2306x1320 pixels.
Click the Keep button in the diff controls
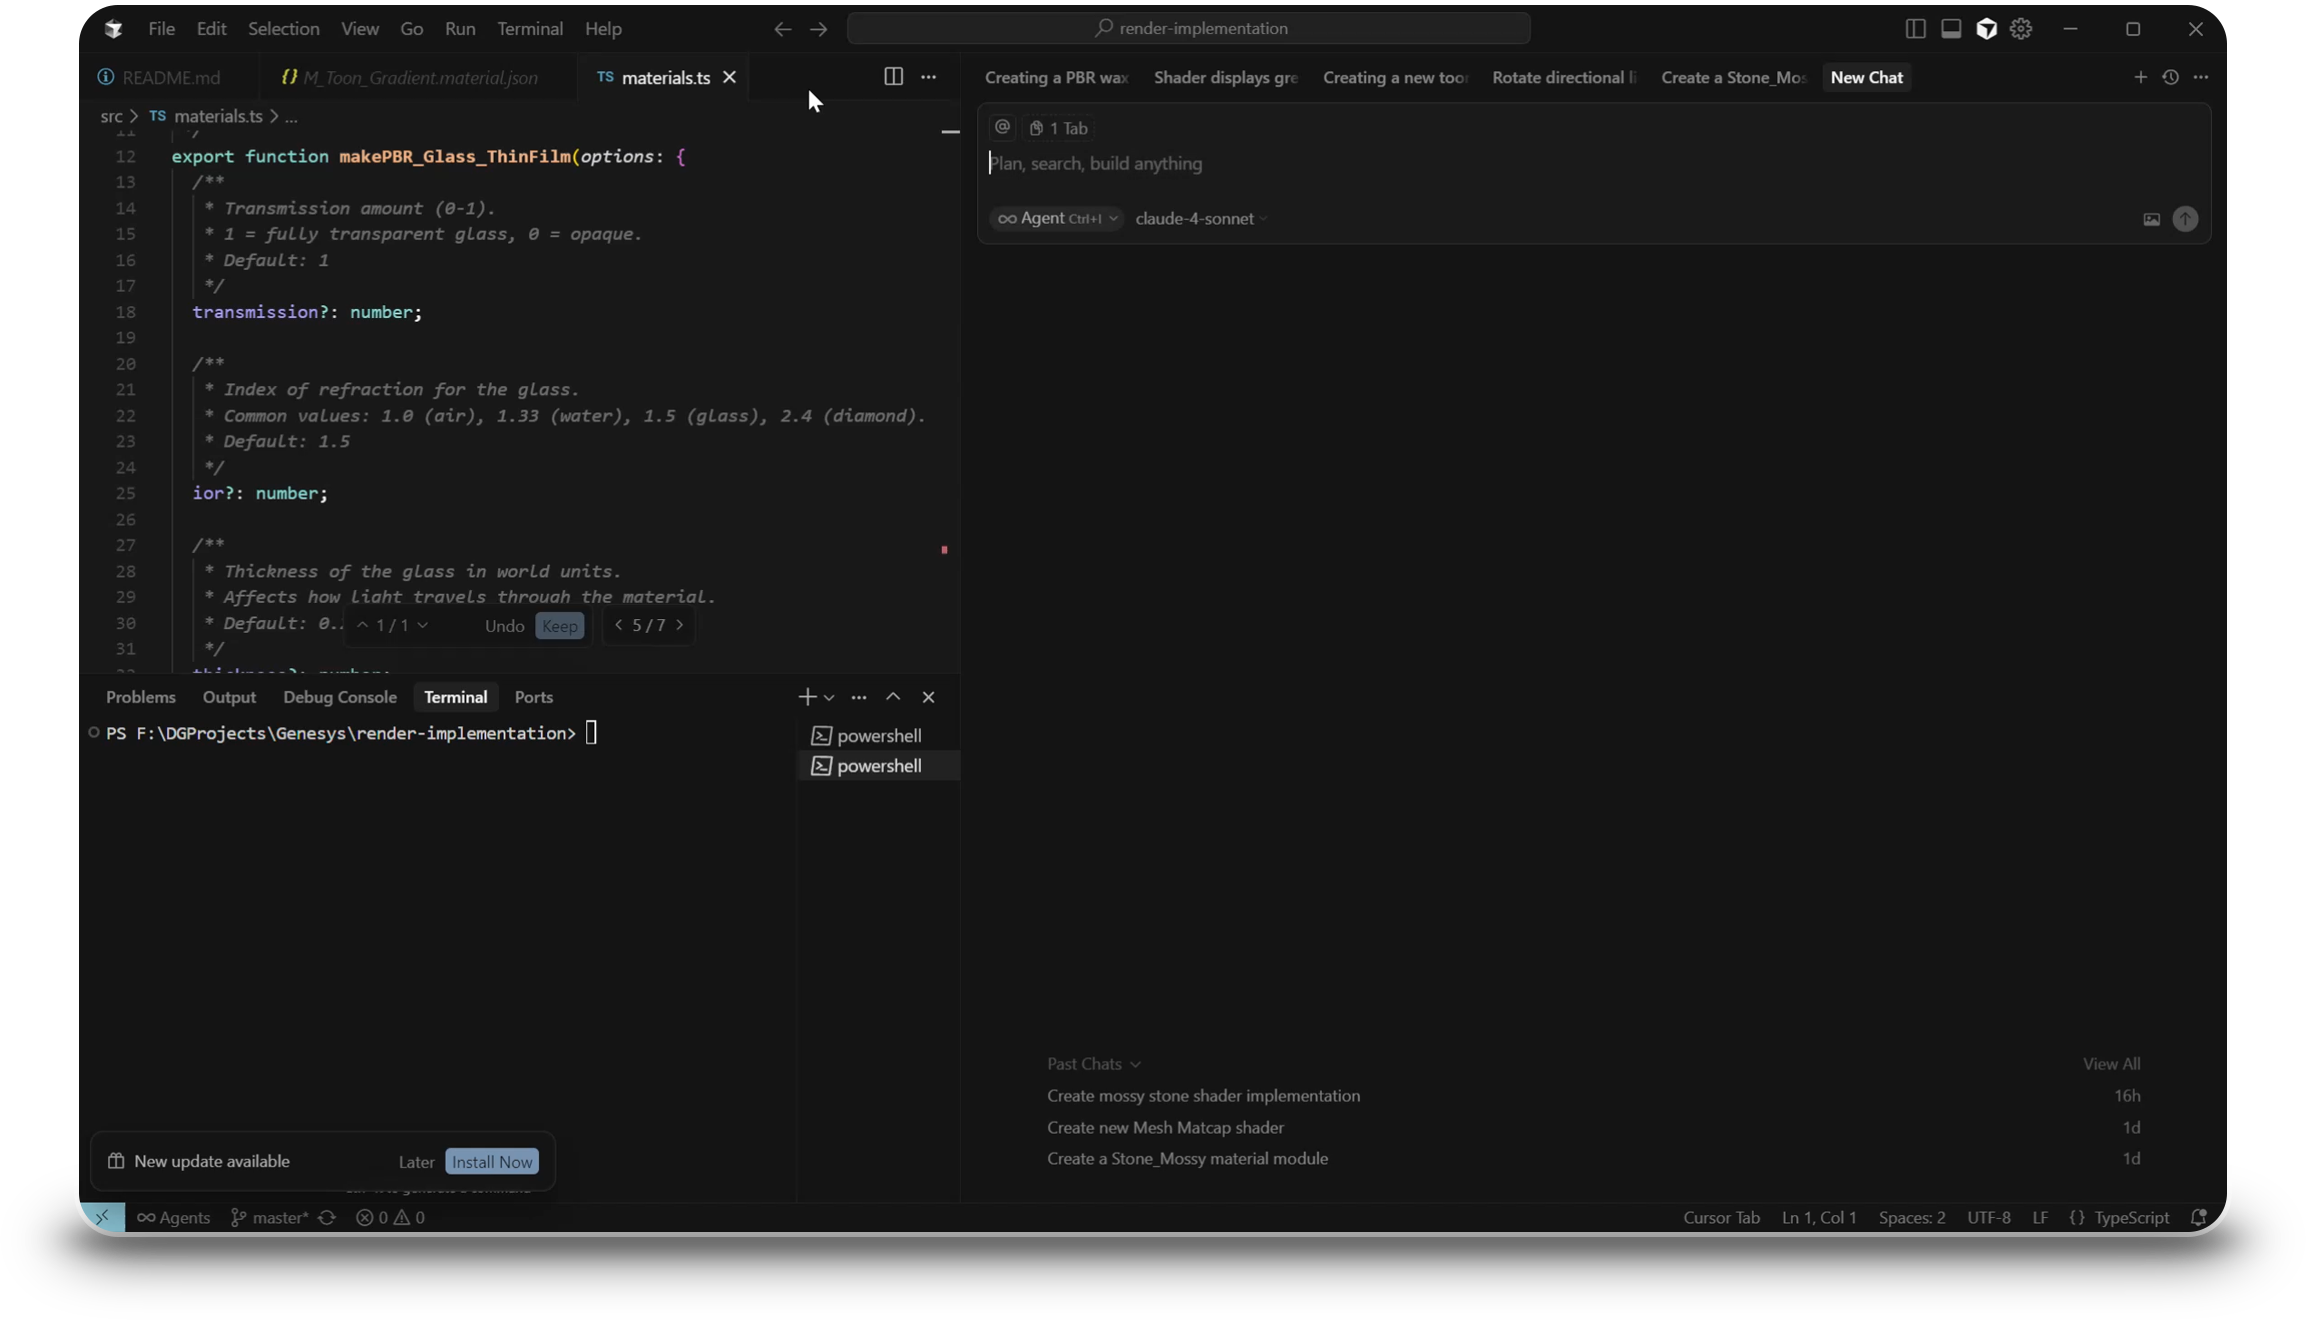pyautogui.click(x=560, y=626)
